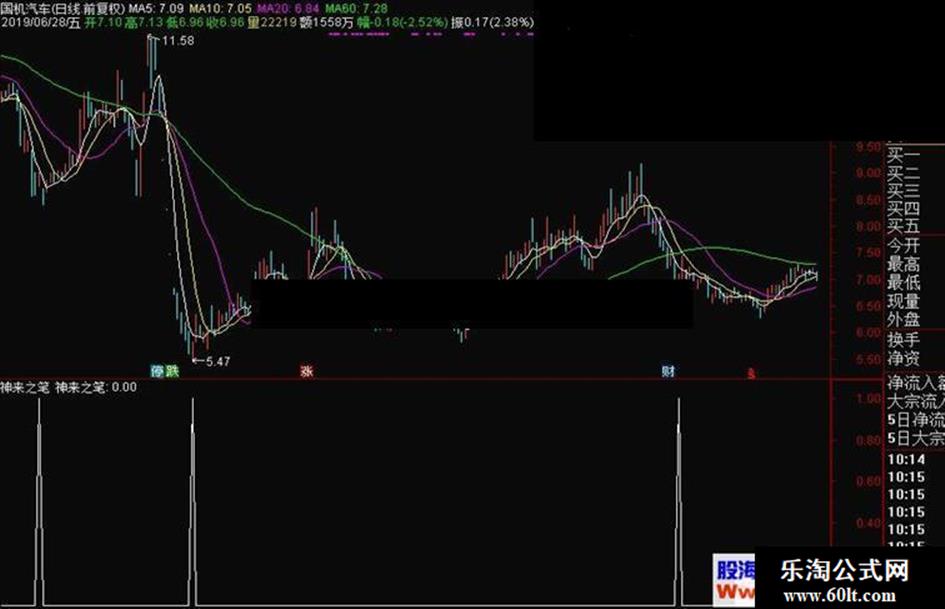Viewport: 945px width, 609px height.
Task: Click the 净资 quote field
Action: 903,359
